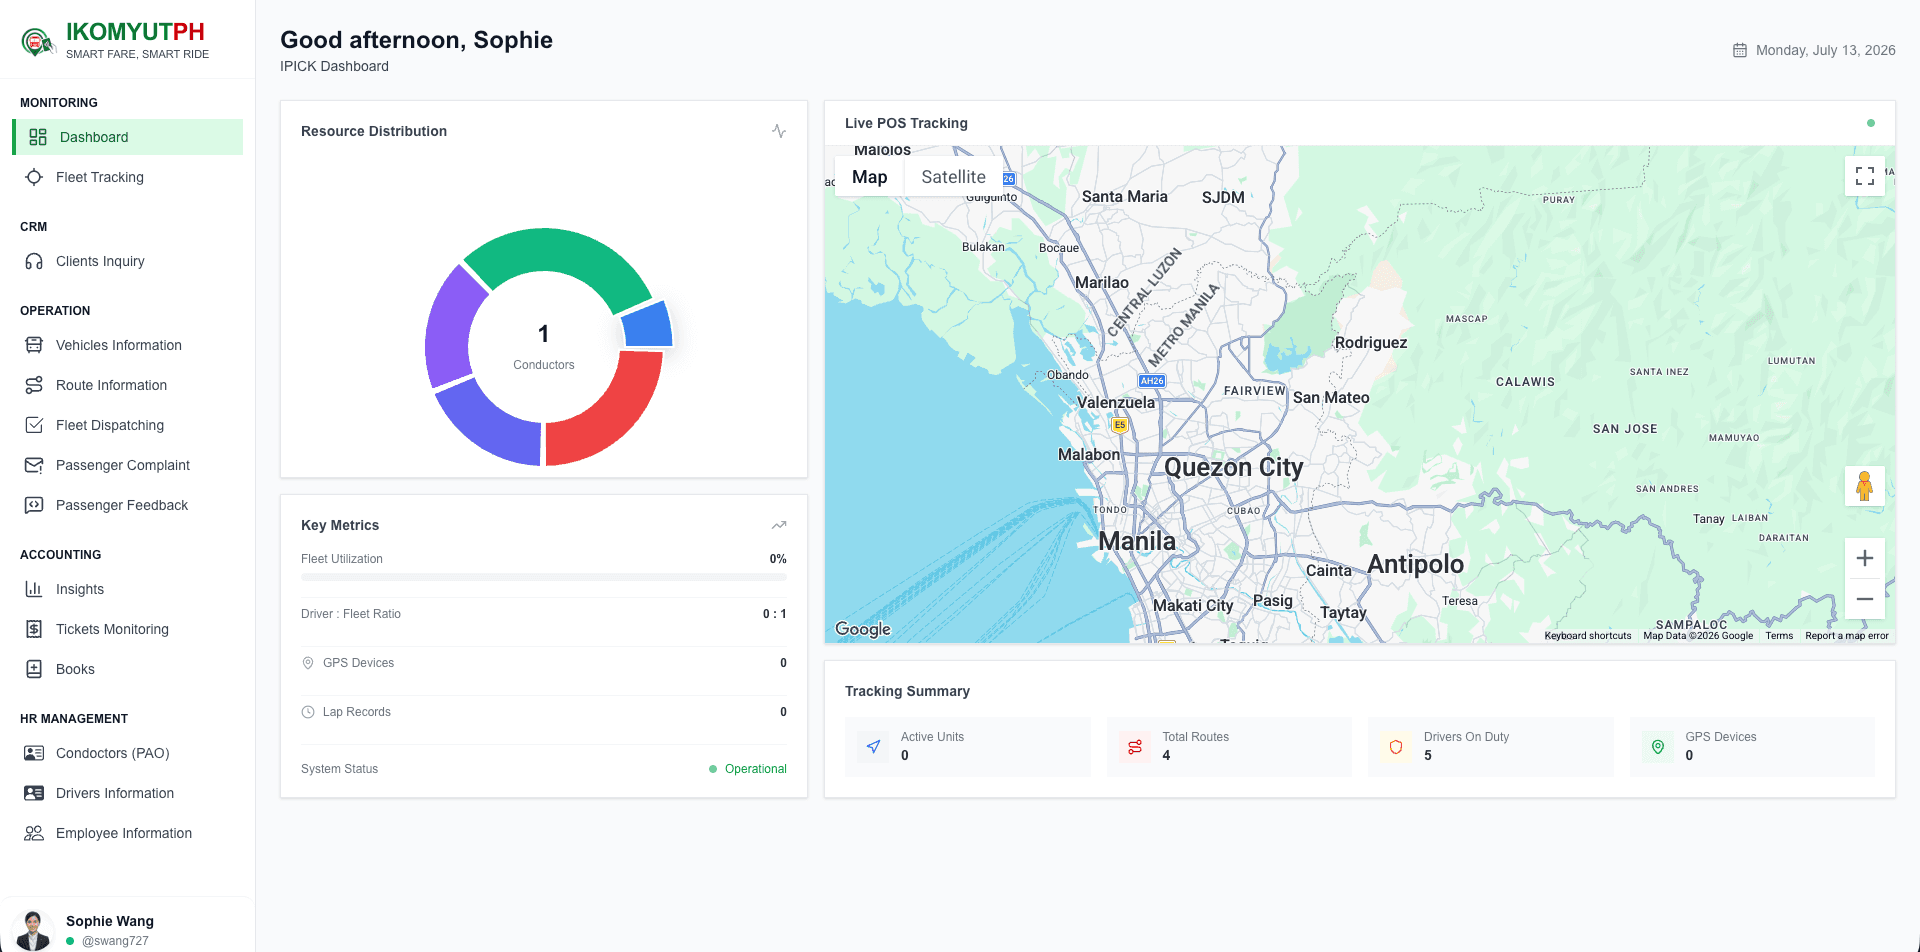Image resolution: width=1920 pixels, height=952 pixels.
Task: Open Passenger Complaint mail icon
Action: pyautogui.click(x=34, y=465)
